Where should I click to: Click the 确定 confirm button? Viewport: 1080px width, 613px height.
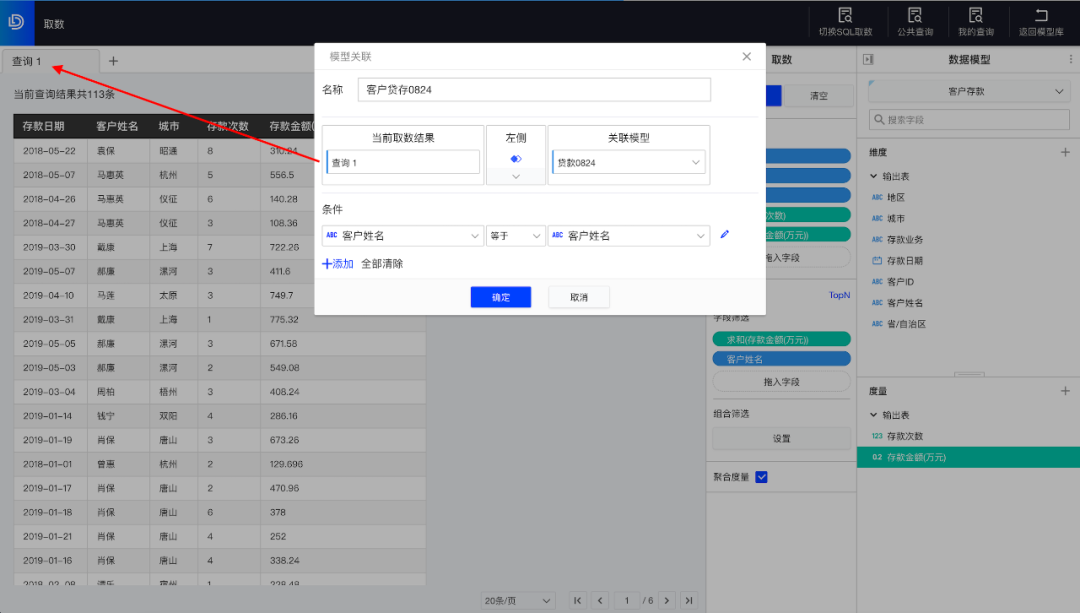click(500, 296)
